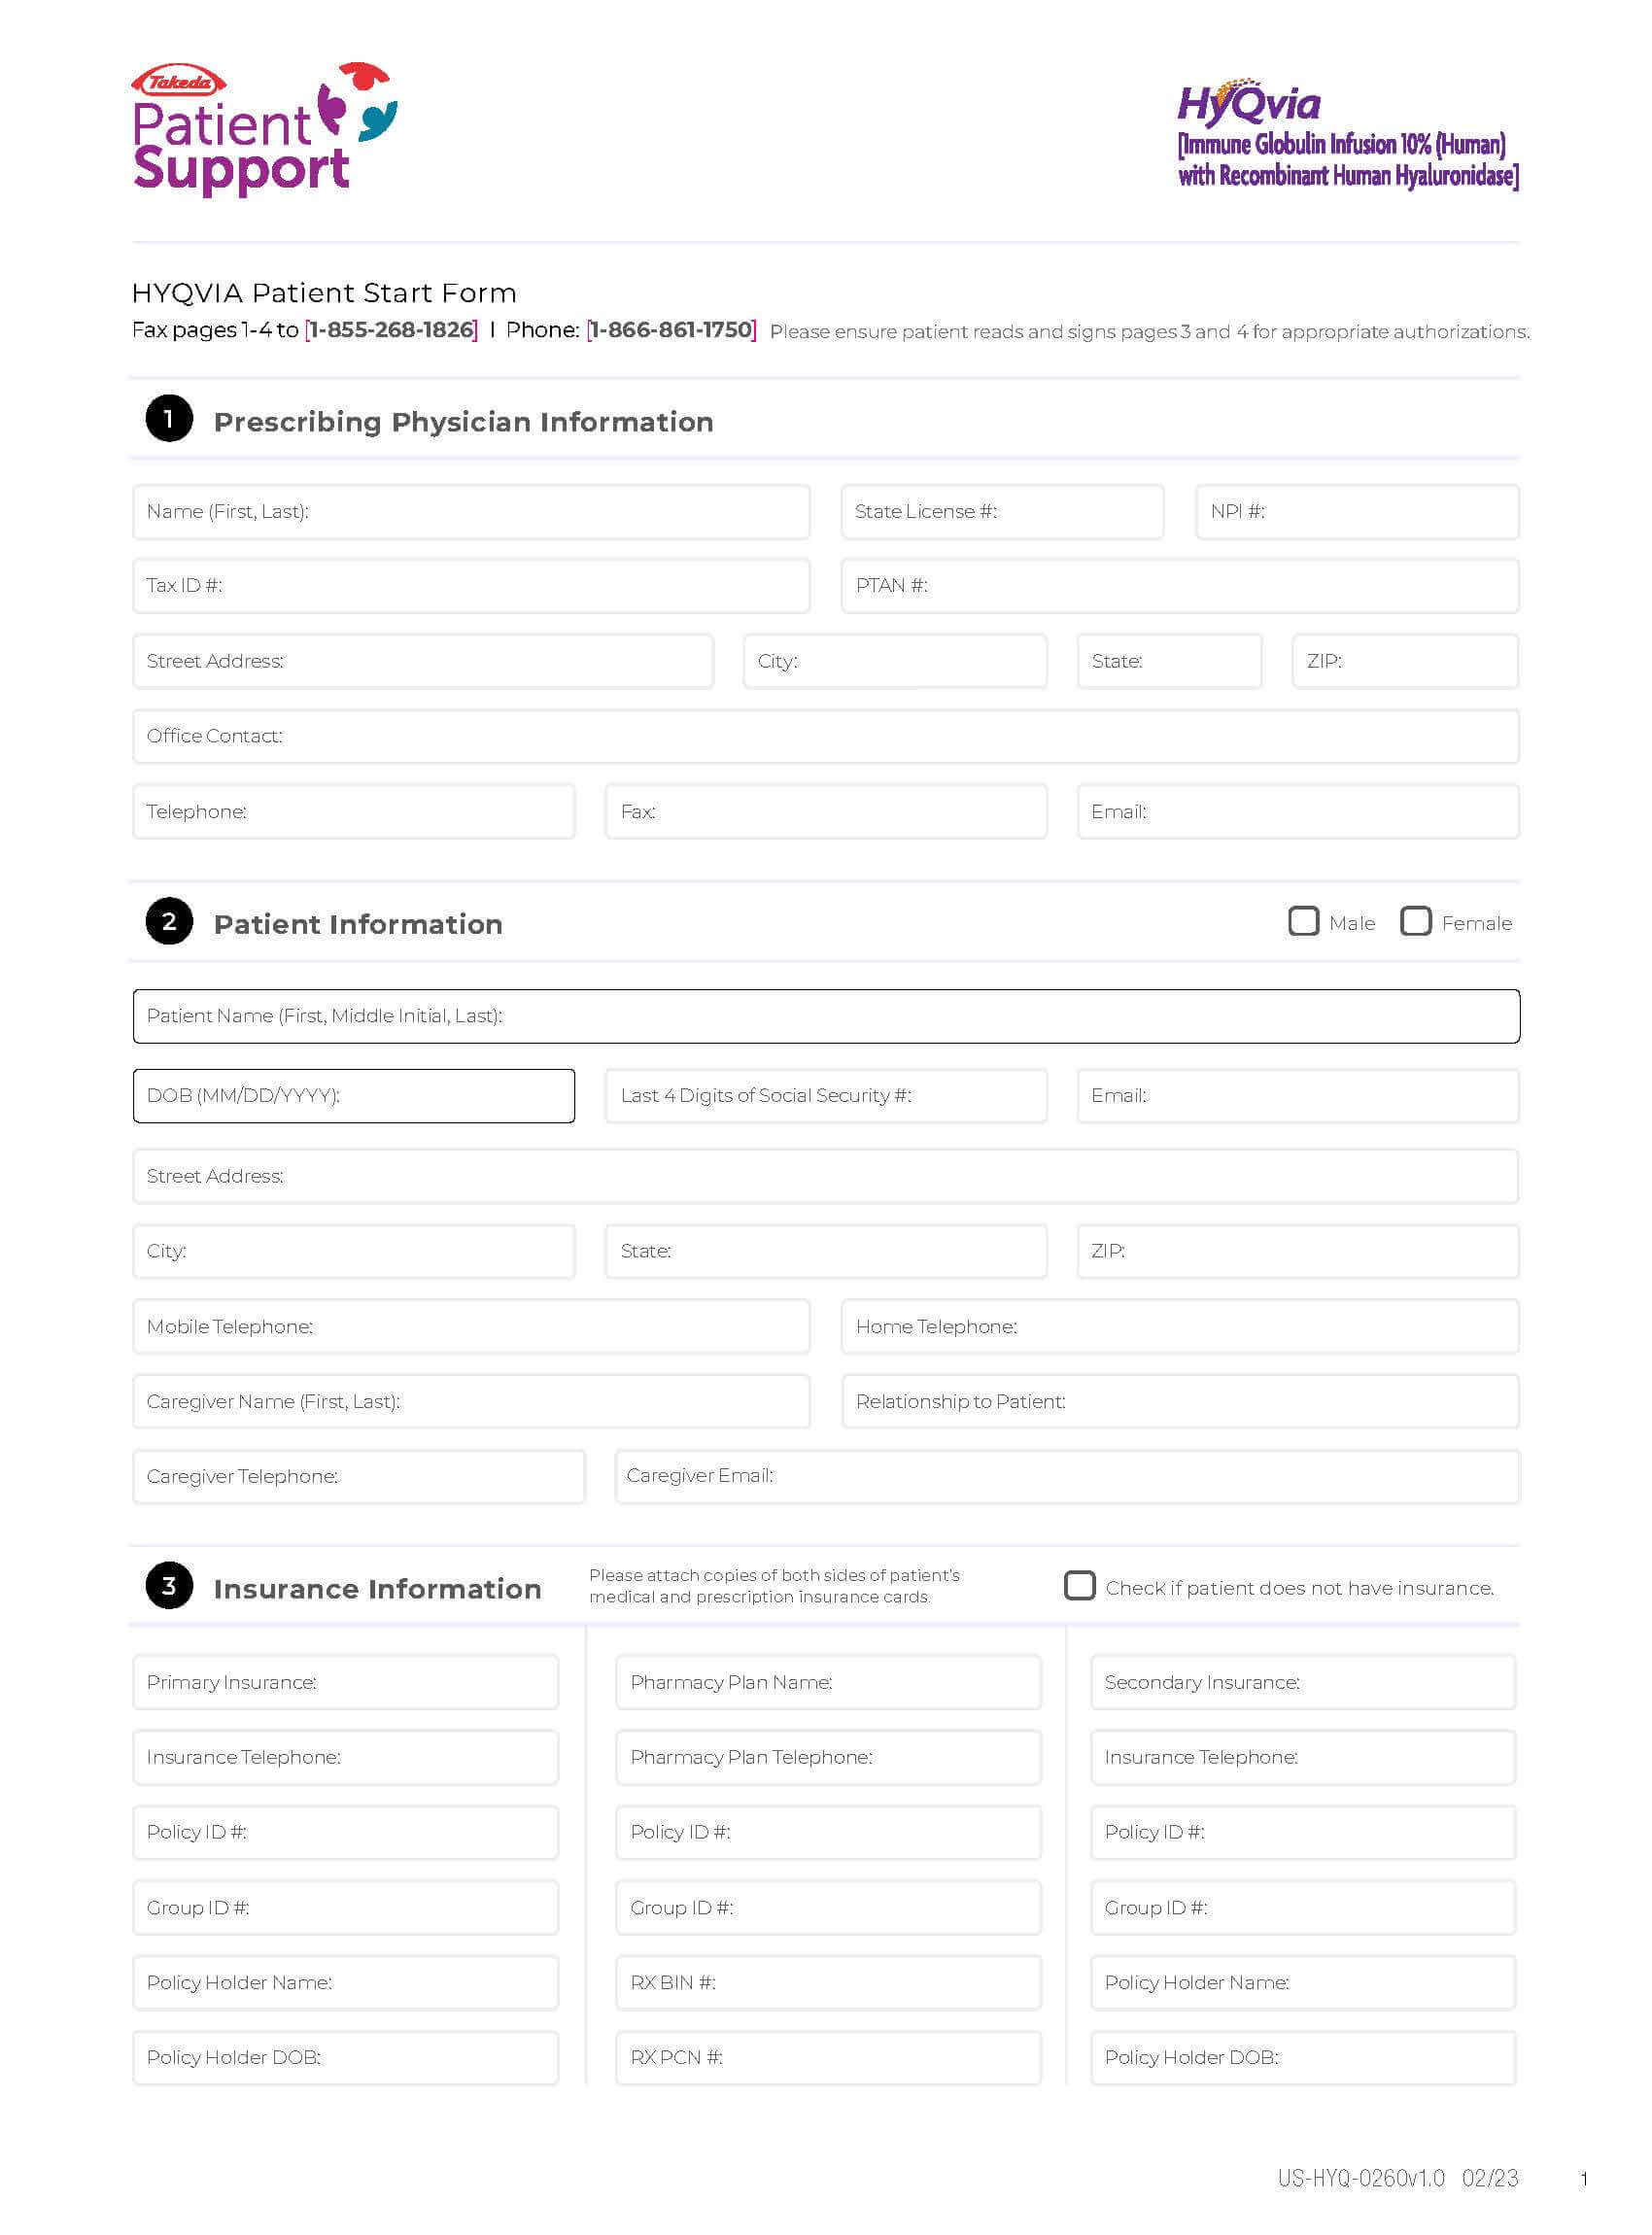This screenshot has height=2235, width=1652.
Task: Focus the Last 4 Digits of Social Security field
Action: (825, 1096)
